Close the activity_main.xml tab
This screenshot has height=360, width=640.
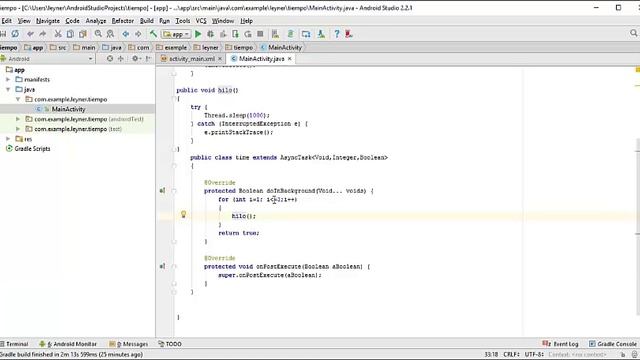(220, 59)
